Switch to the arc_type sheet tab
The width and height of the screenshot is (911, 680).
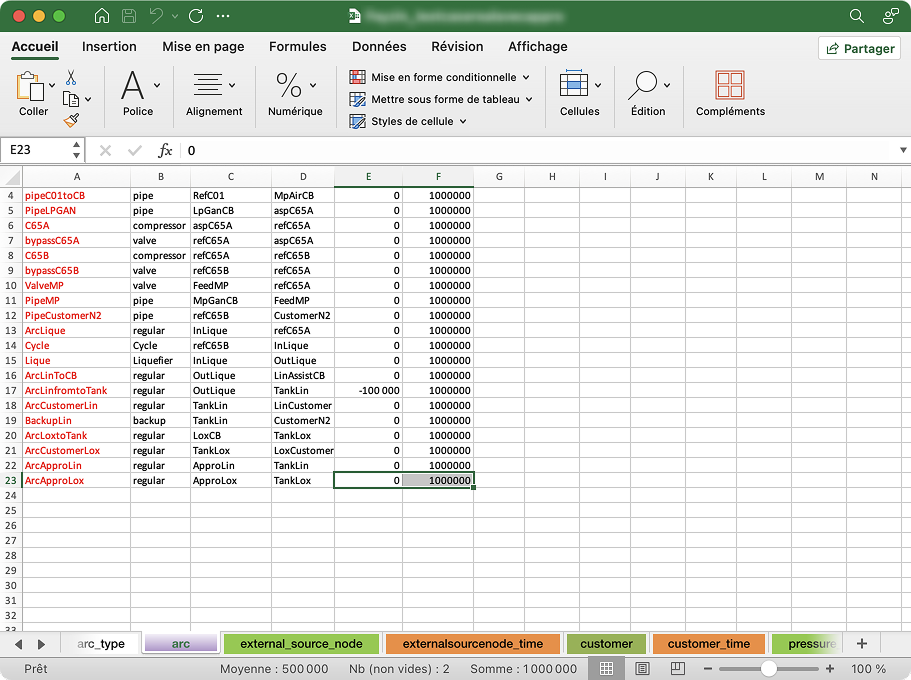[101, 644]
